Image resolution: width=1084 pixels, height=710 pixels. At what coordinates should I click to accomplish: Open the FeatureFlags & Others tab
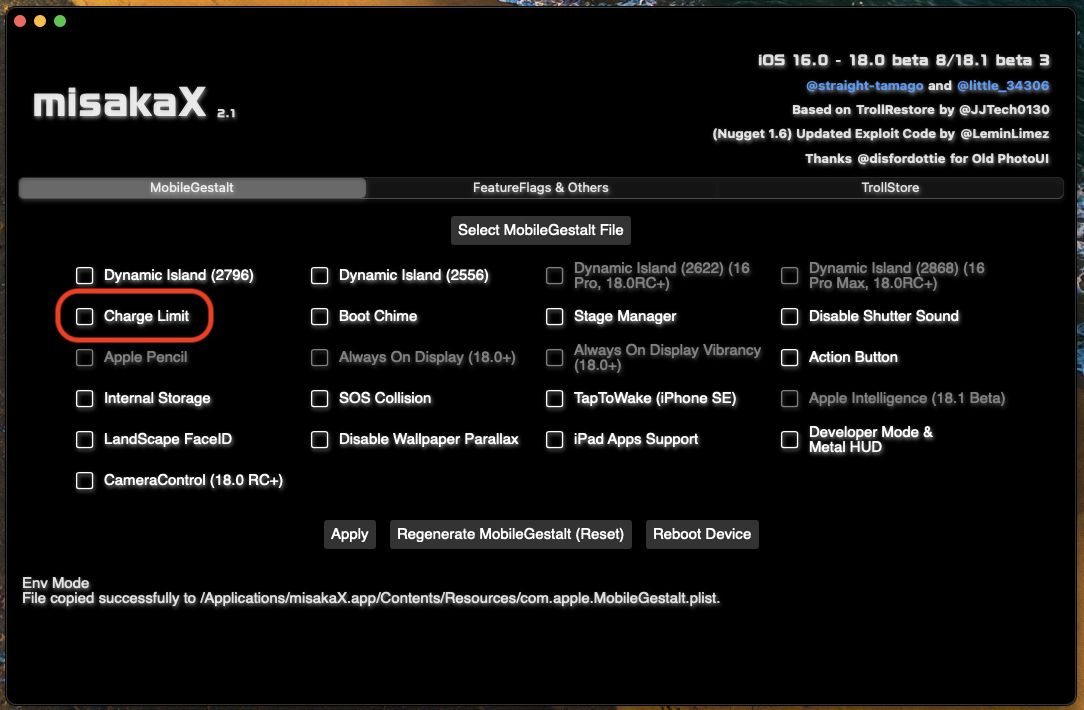(x=541, y=187)
